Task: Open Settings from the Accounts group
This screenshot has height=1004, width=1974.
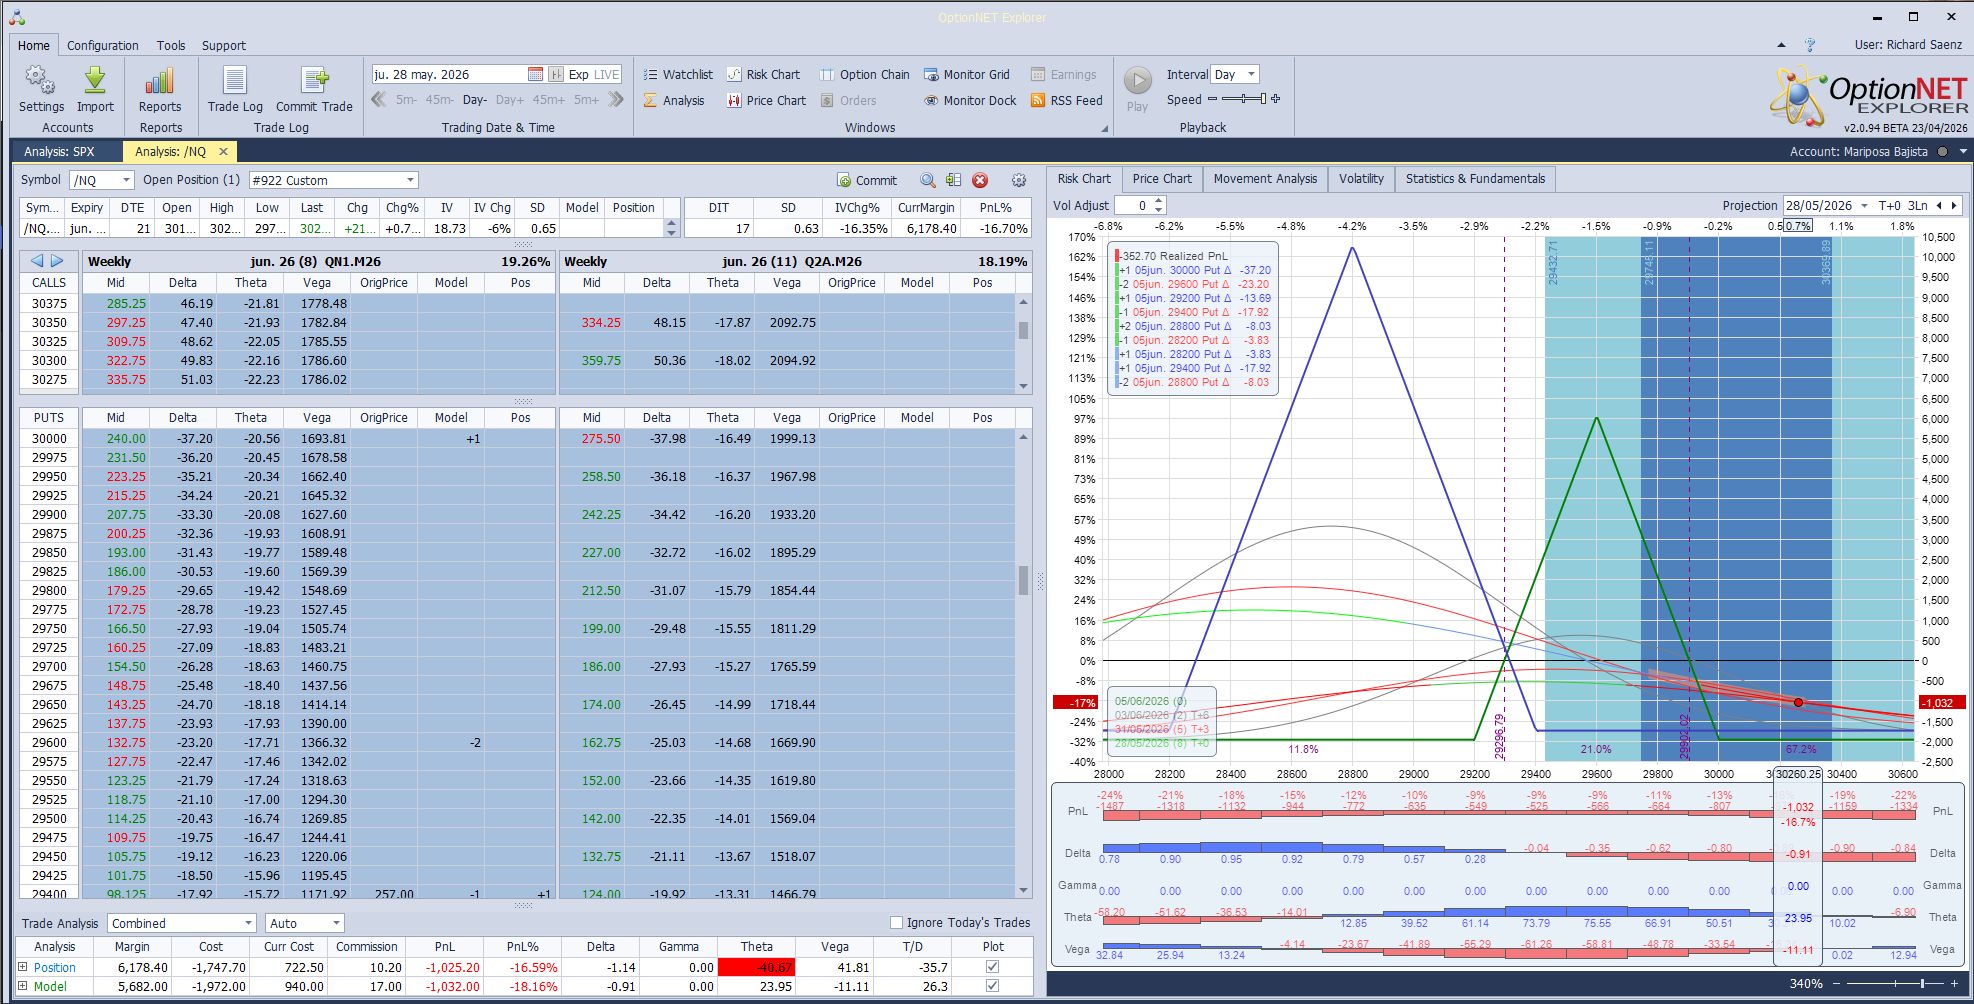Action: [41, 89]
